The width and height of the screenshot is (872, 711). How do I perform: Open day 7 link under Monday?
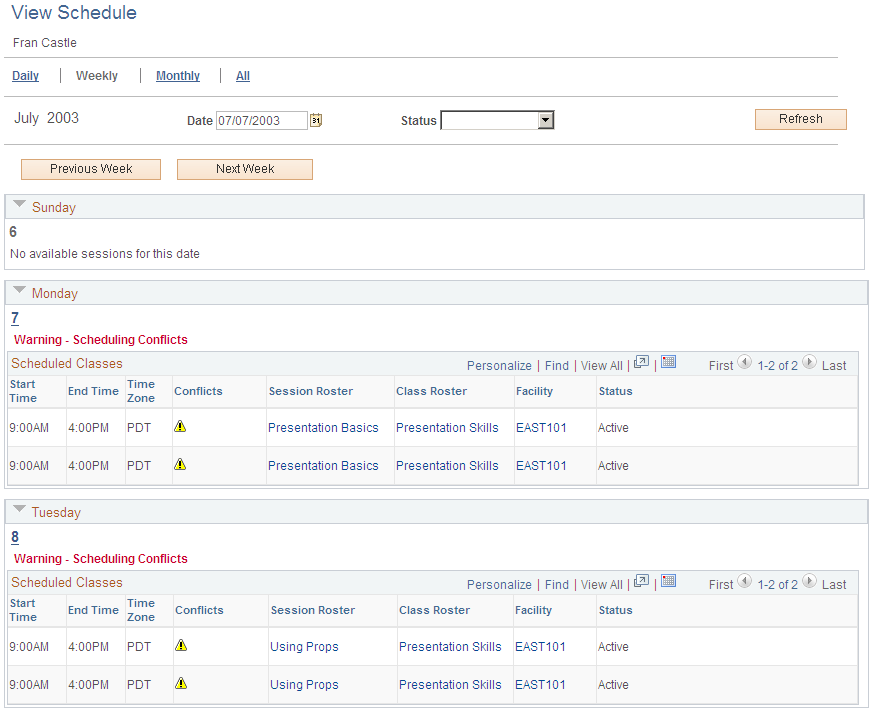[x=15, y=318]
